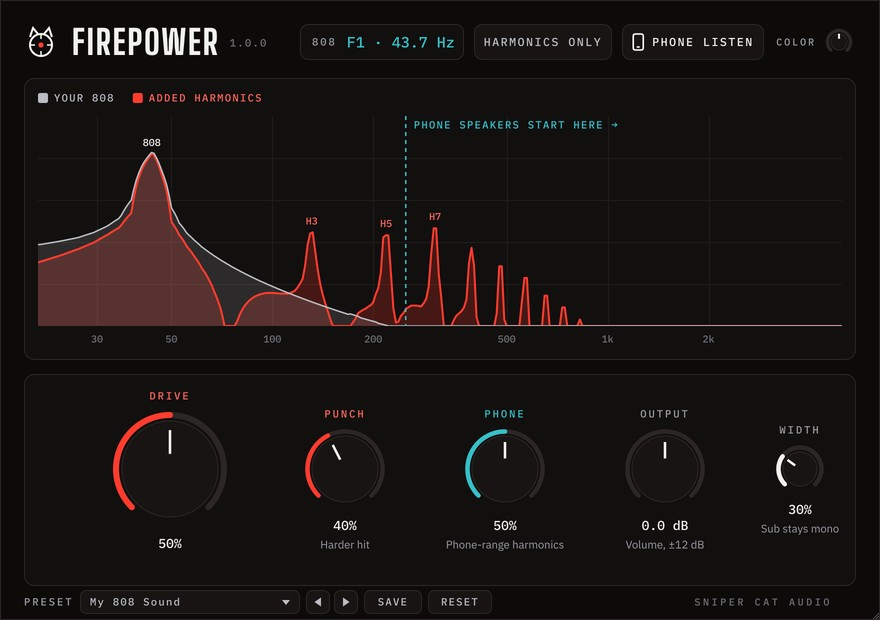The image size is (880, 620).
Task: Click the 808 fundamental peak label
Action: (152, 143)
